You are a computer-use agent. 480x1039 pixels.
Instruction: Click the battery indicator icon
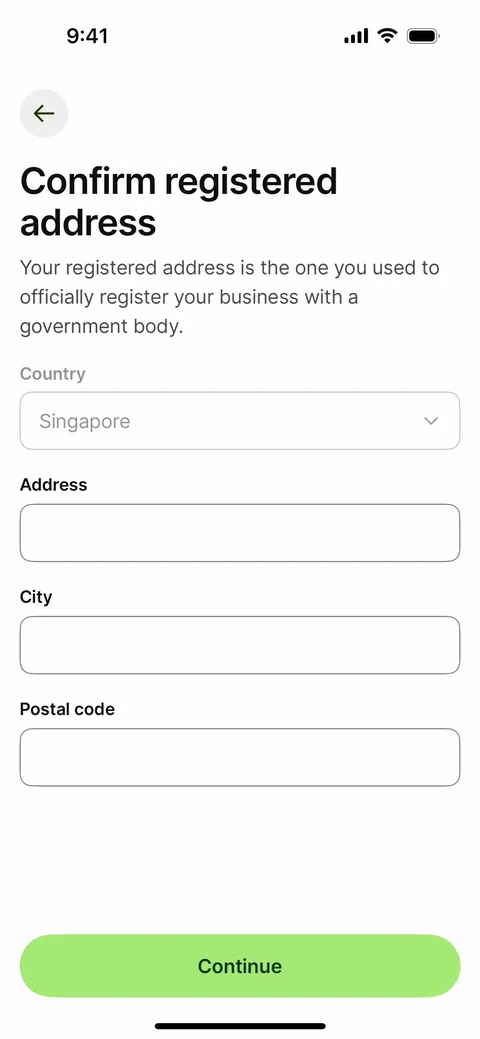click(424, 36)
